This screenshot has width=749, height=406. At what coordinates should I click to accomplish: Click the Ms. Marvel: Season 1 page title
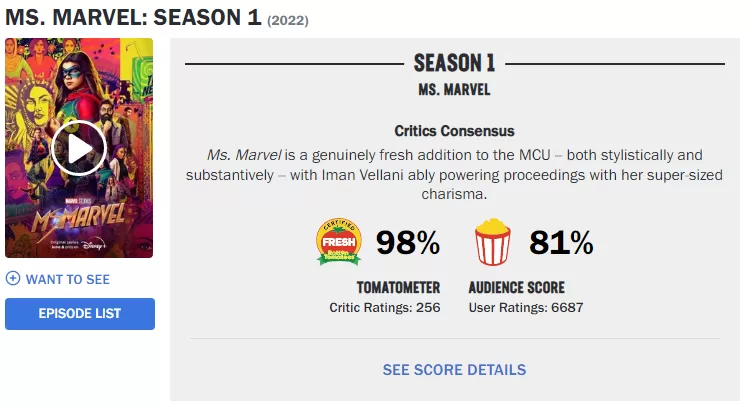pyautogui.click(x=133, y=18)
